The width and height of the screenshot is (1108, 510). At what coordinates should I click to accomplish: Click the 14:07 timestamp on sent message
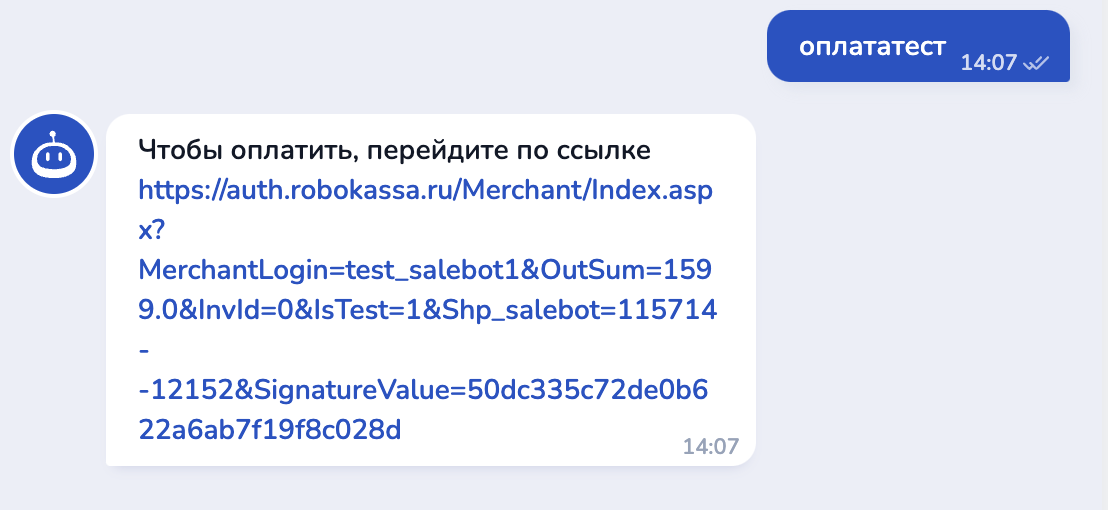coord(988,63)
